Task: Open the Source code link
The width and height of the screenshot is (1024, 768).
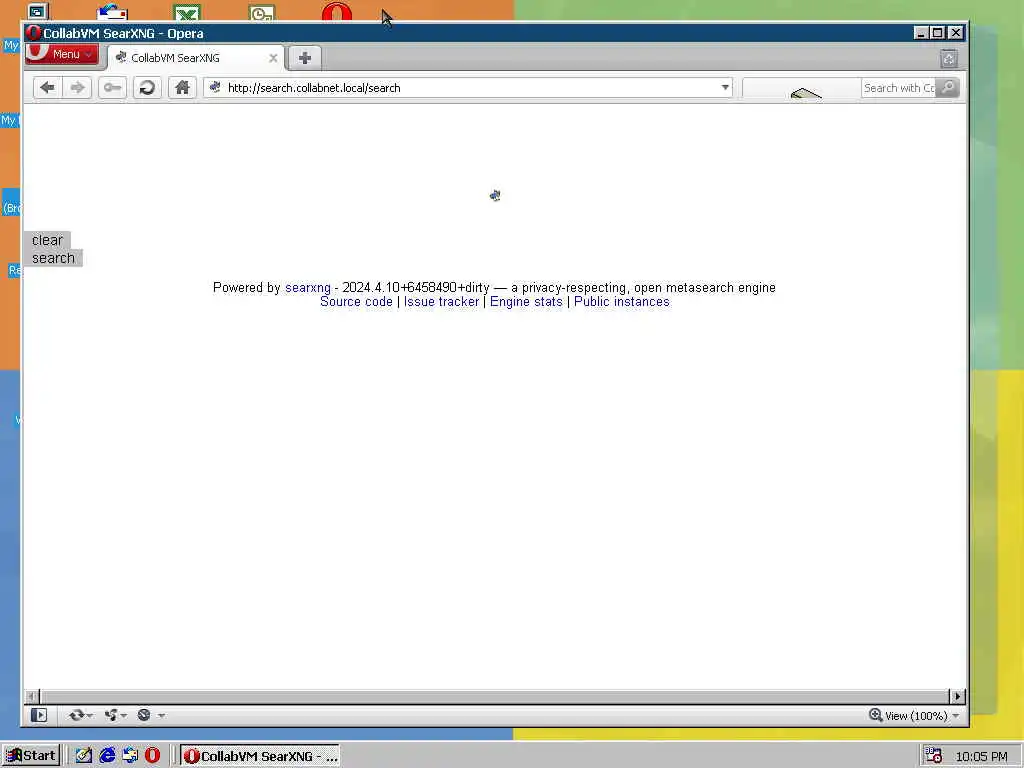Action: (x=356, y=302)
